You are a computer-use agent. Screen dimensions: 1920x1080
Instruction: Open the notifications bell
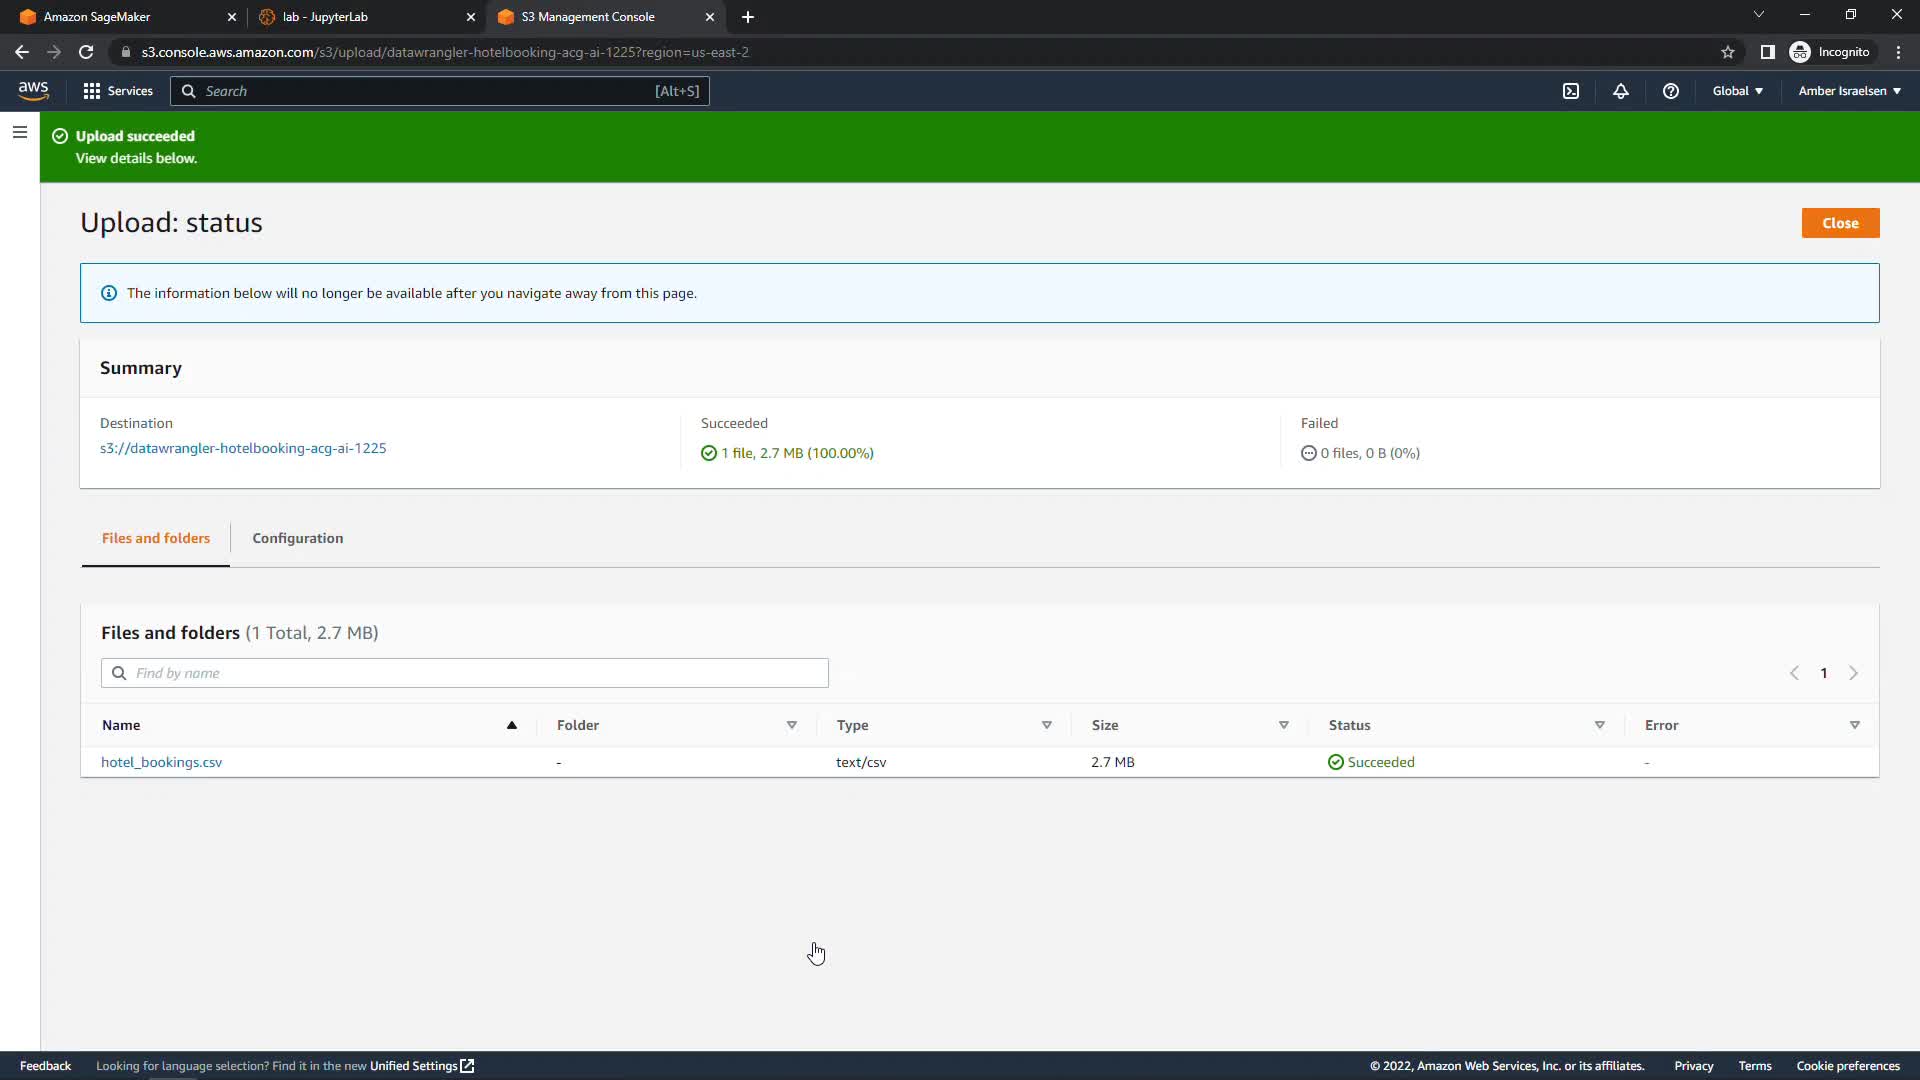click(1621, 91)
